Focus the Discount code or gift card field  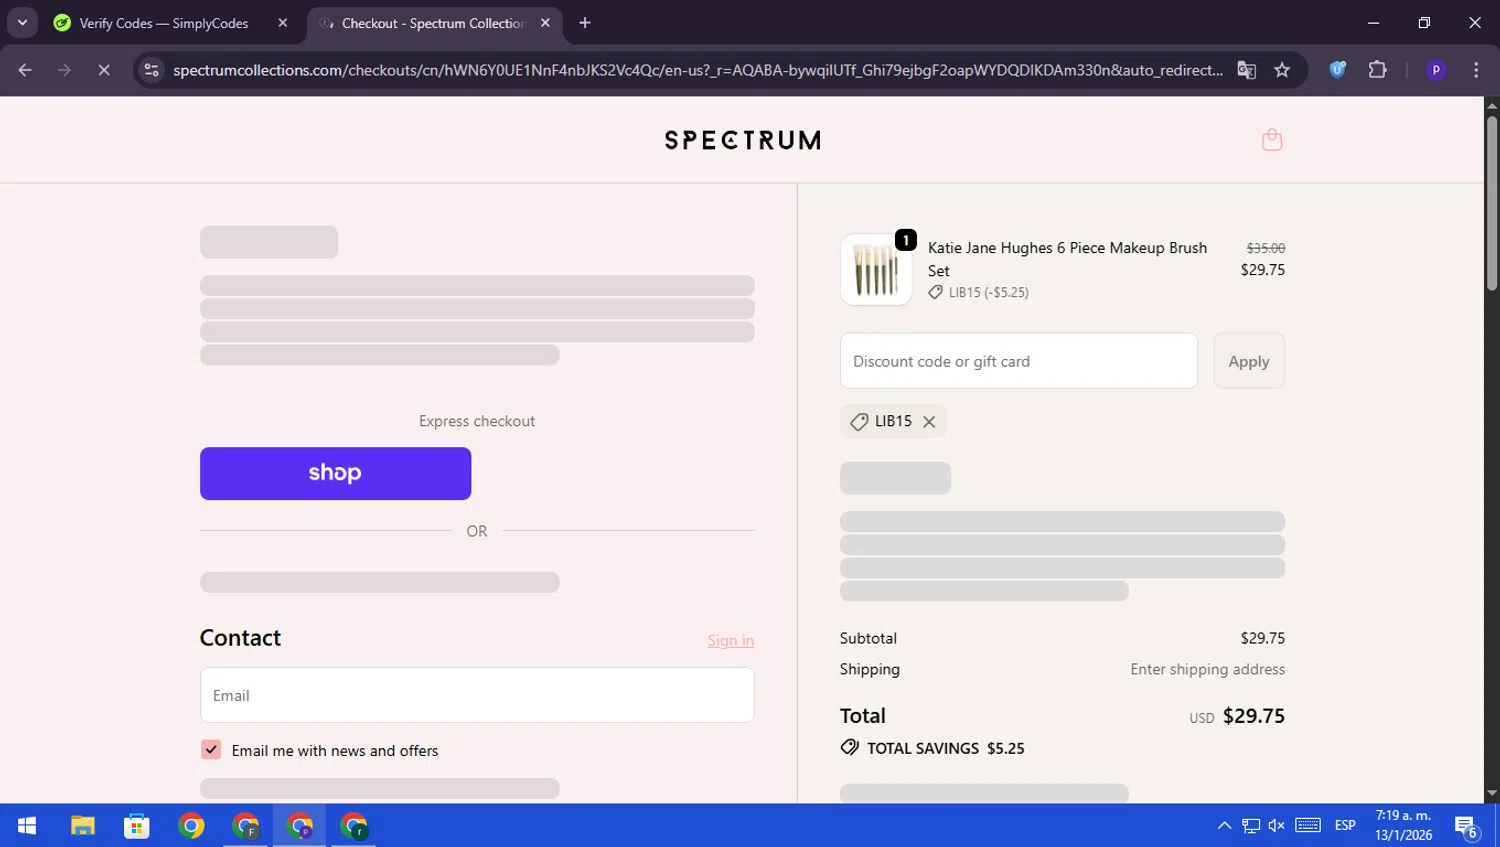tap(1018, 361)
